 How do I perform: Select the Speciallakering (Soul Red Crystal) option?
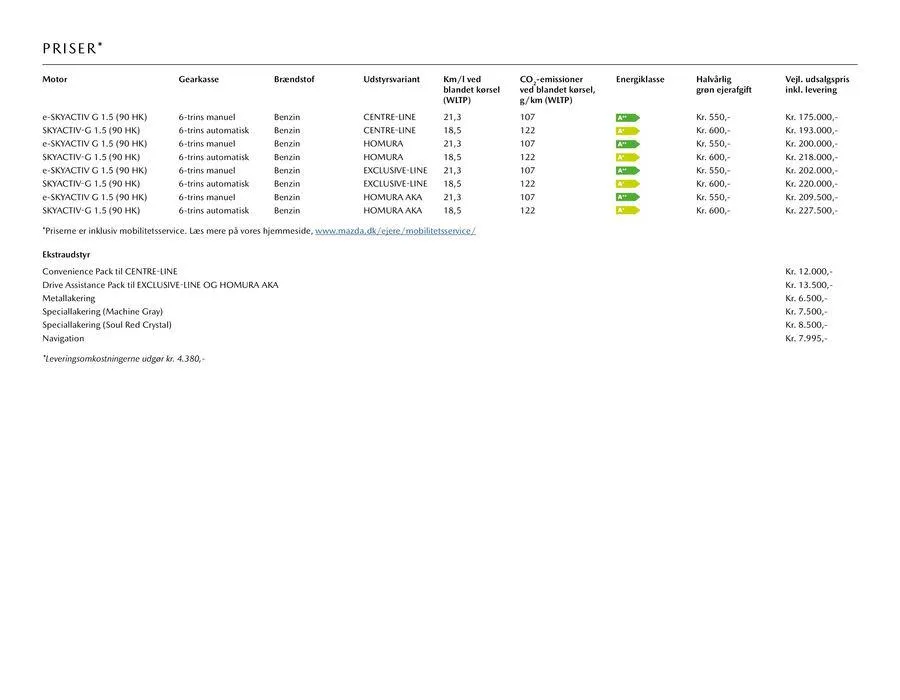[107, 325]
